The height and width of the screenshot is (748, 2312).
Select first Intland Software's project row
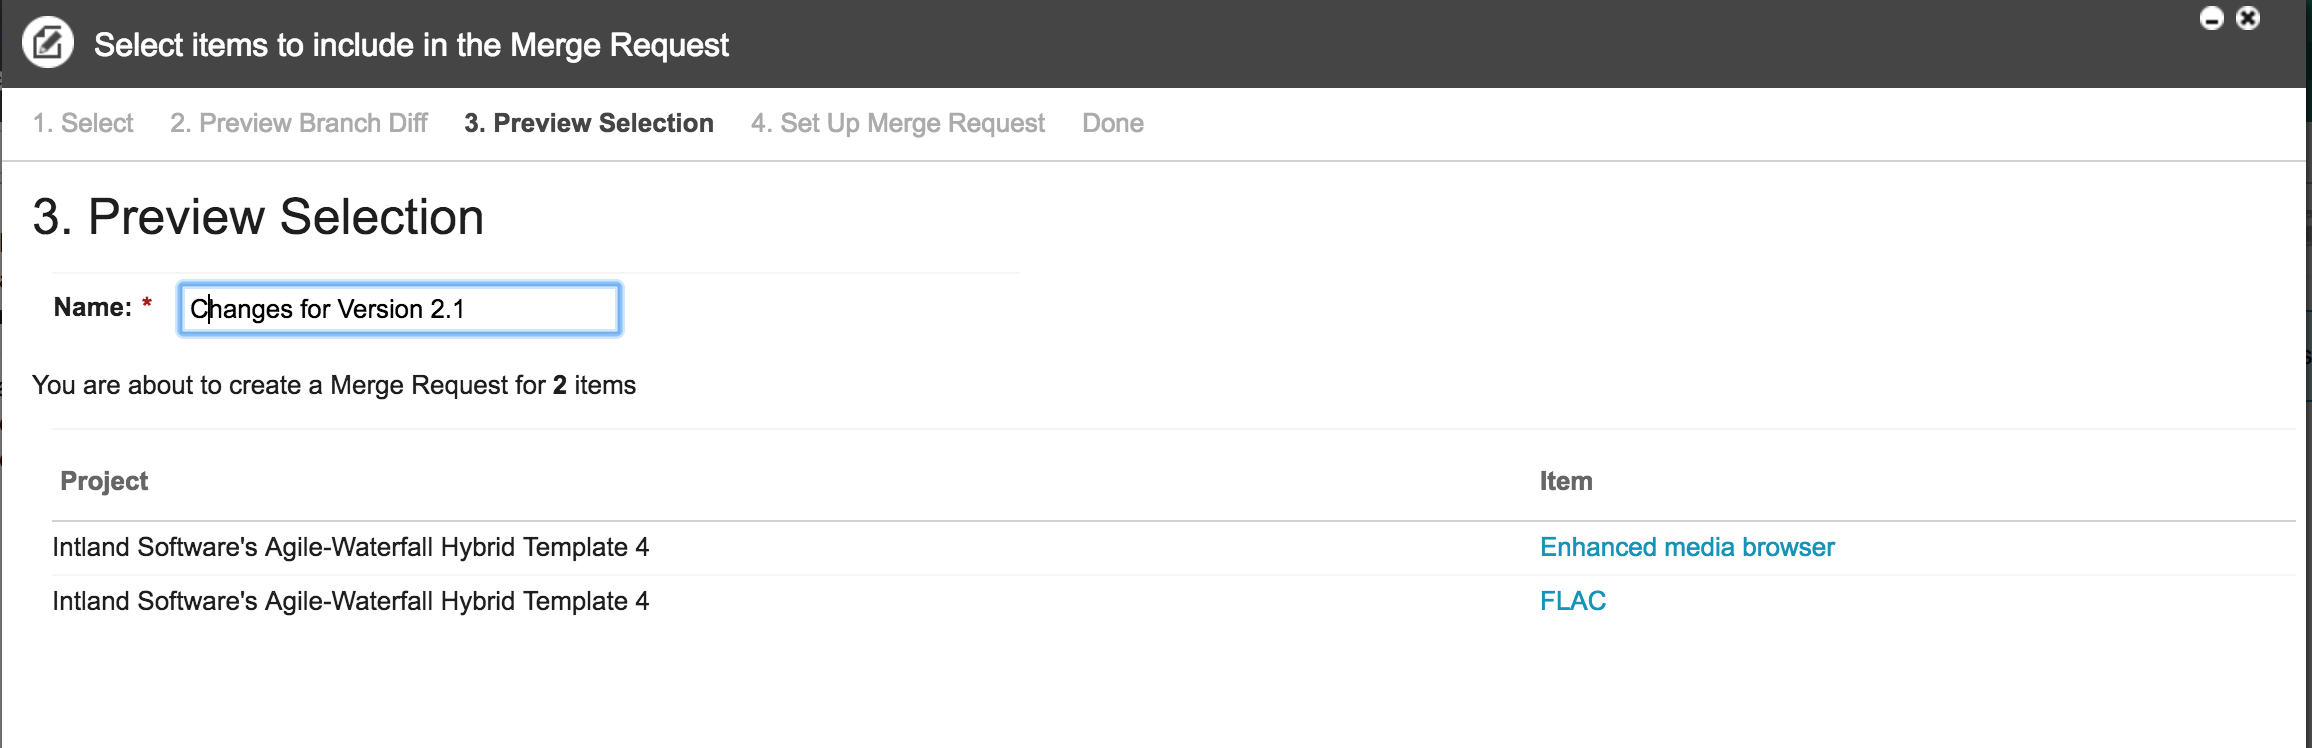(x=1173, y=547)
